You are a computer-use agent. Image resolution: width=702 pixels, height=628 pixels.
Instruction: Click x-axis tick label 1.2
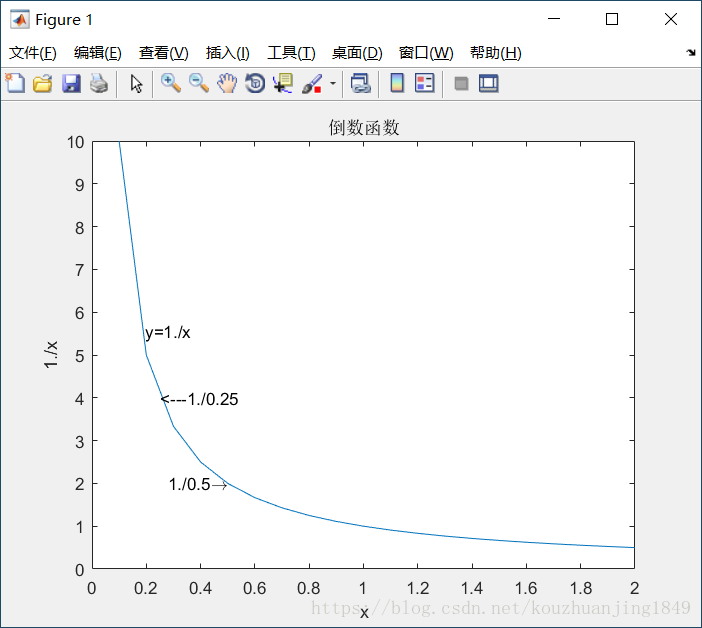click(x=418, y=589)
